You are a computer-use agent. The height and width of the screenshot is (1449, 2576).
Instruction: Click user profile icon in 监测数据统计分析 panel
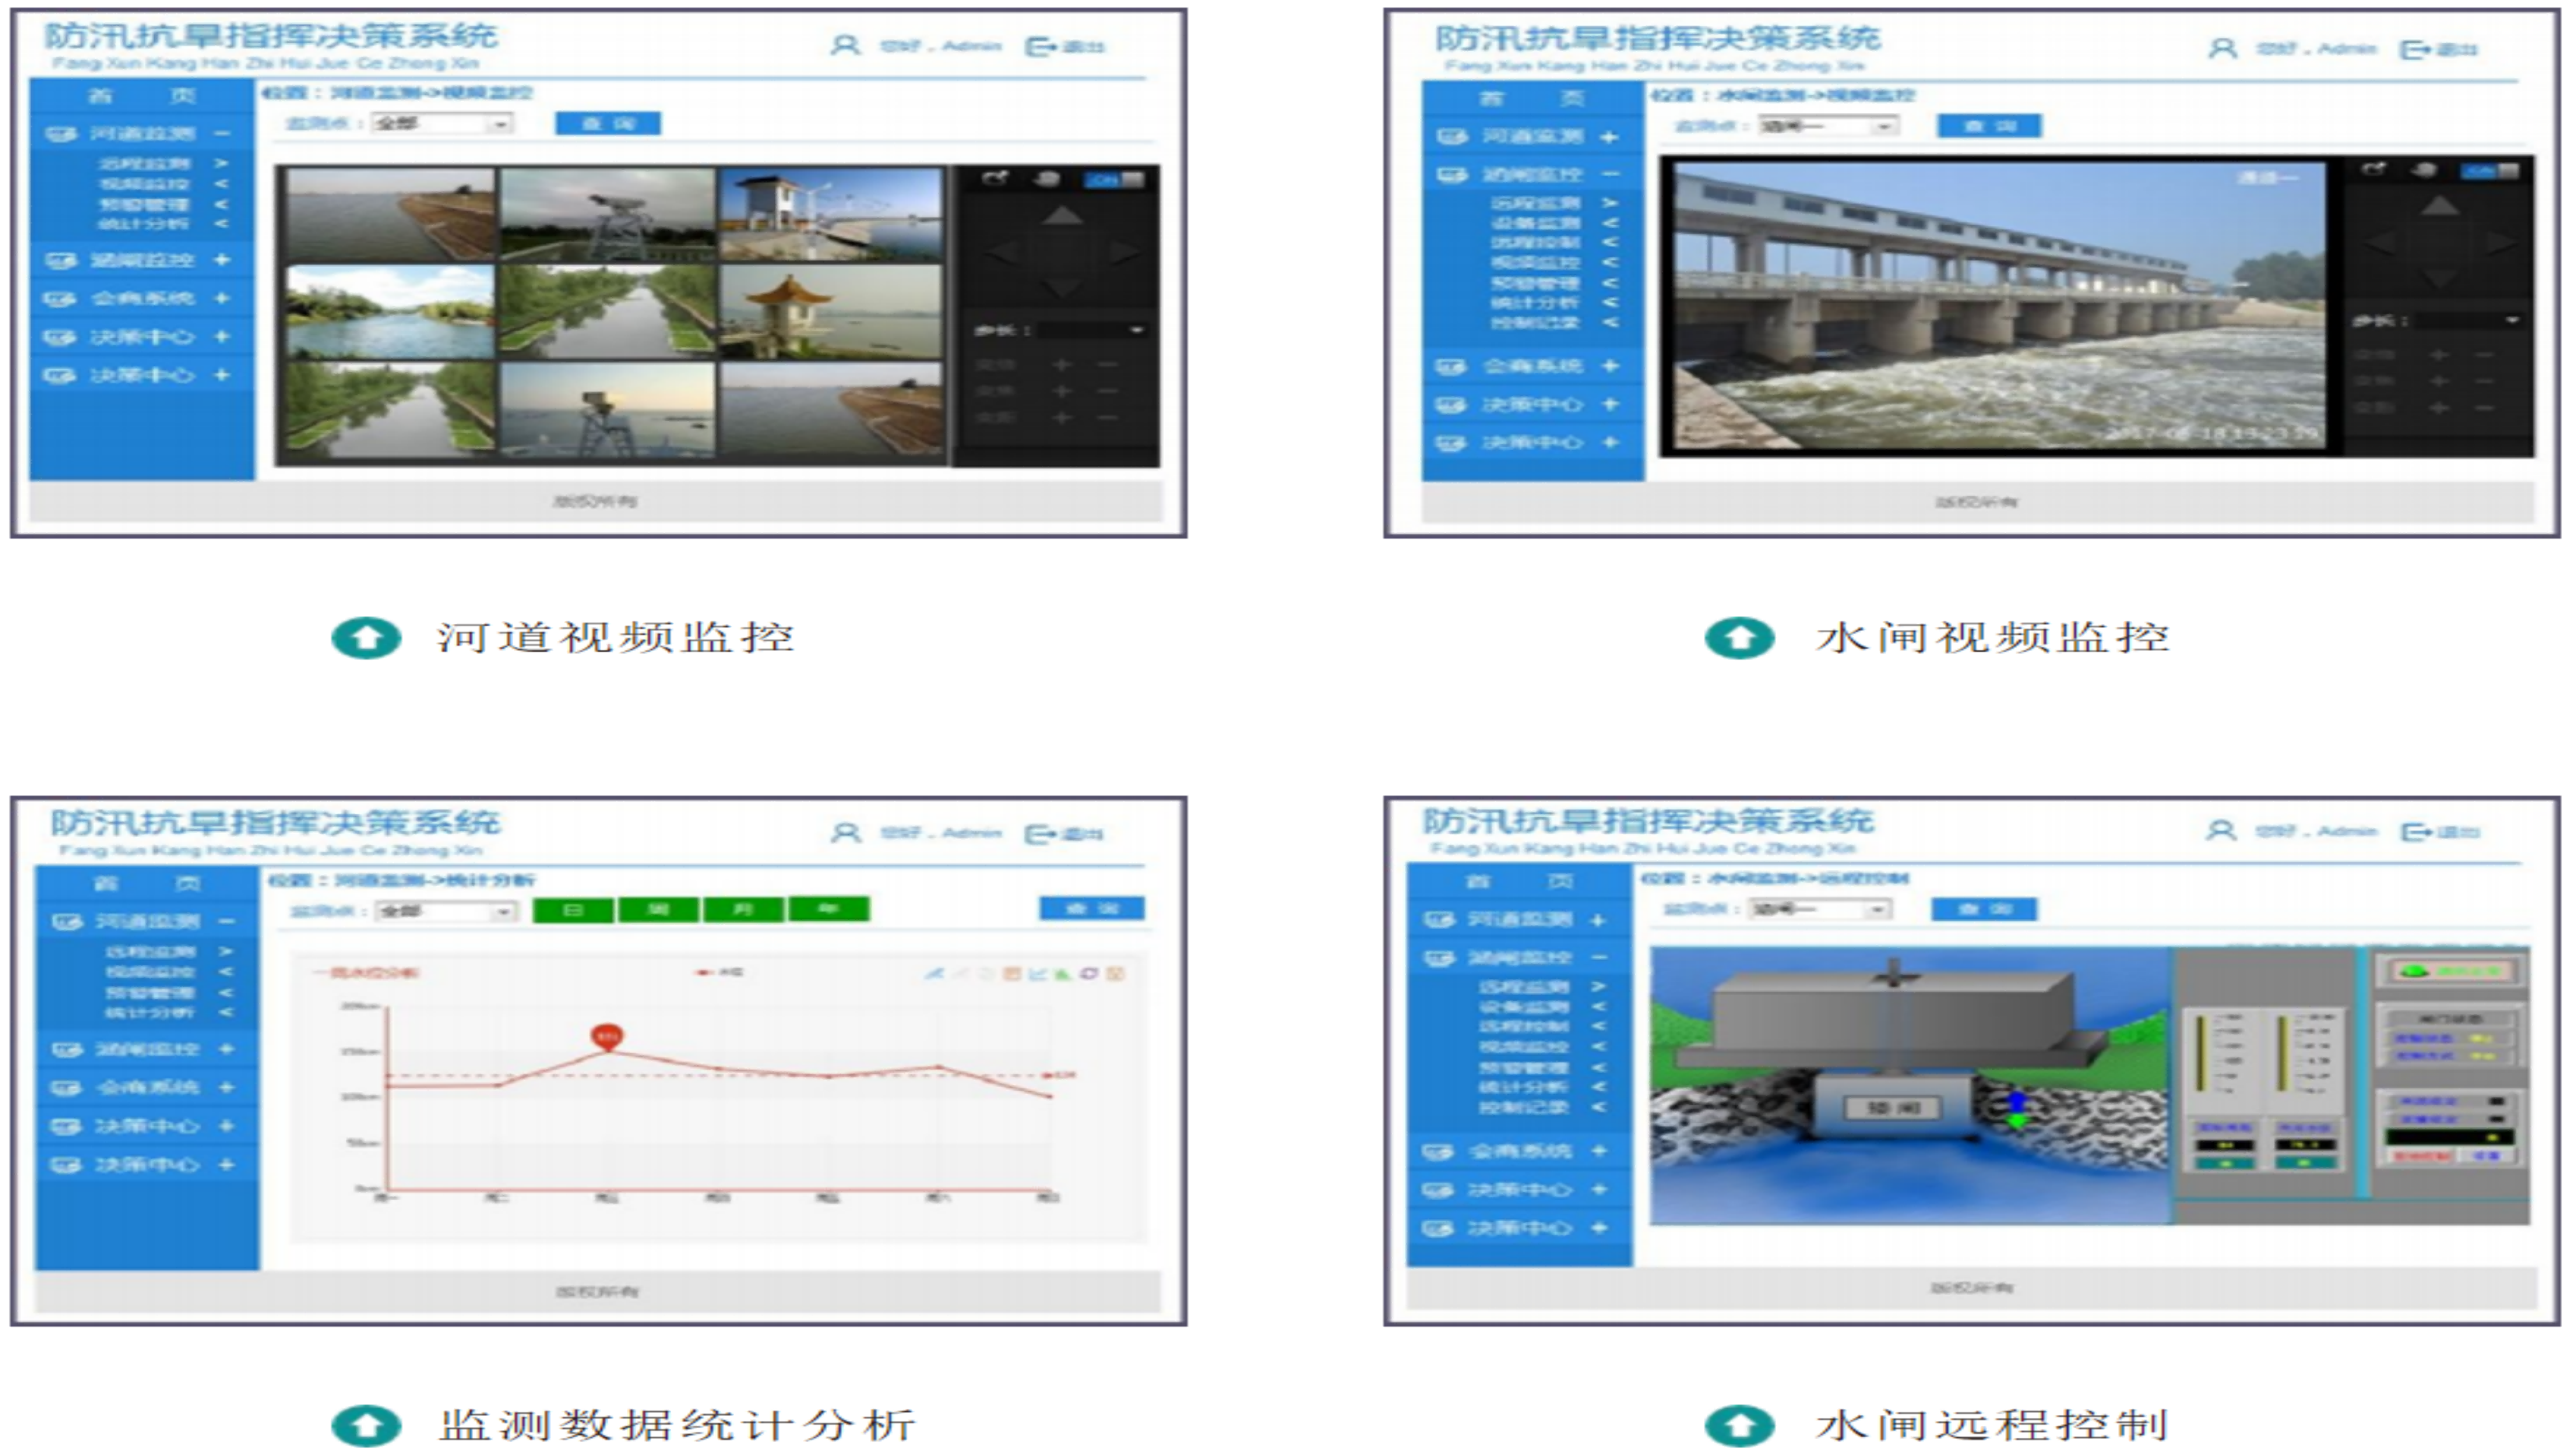(x=846, y=833)
